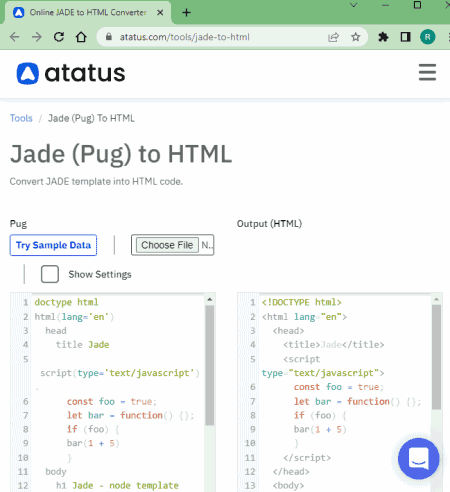Image resolution: width=450 pixels, height=492 pixels.
Task: Click the '<title>Jade</title>' output line
Action: pyautogui.click(x=334, y=345)
